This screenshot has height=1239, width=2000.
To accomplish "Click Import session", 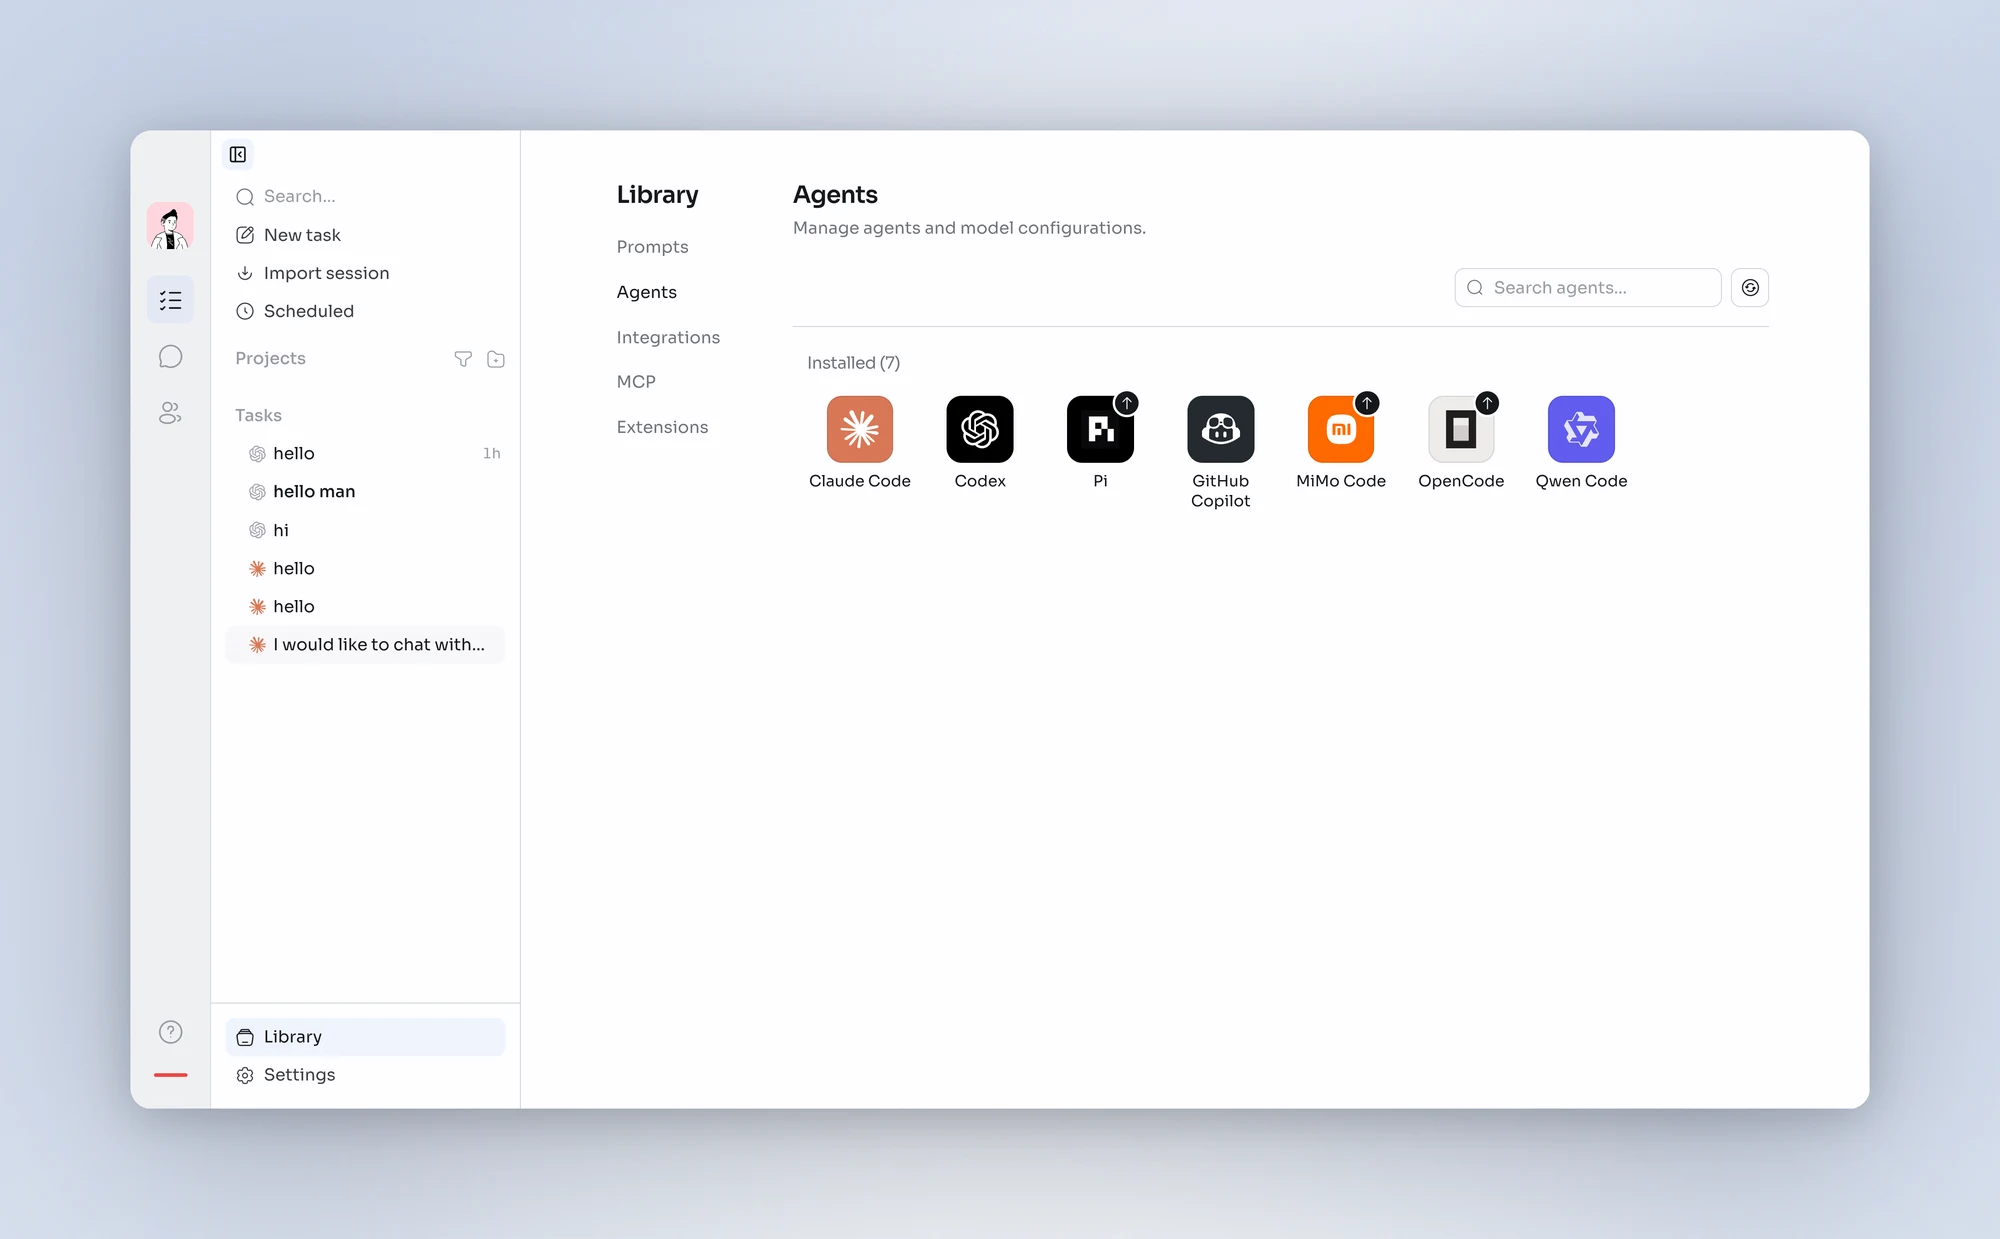I will click(365, 273).
